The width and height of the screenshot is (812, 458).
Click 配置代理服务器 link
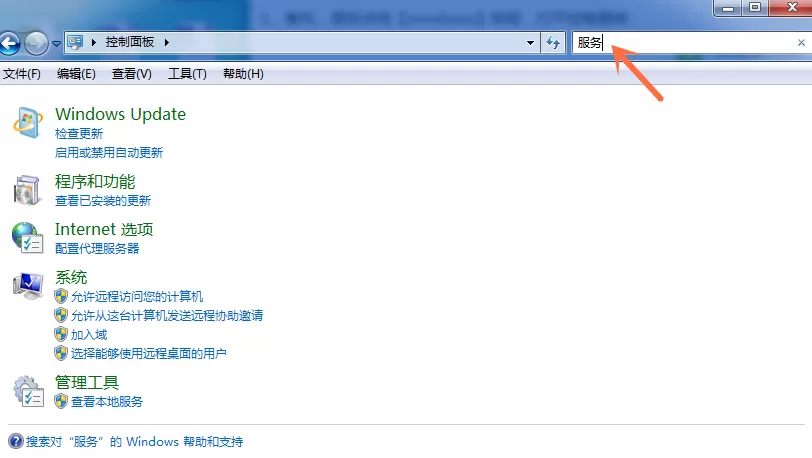pyautogui.click(x=97, y=249)
